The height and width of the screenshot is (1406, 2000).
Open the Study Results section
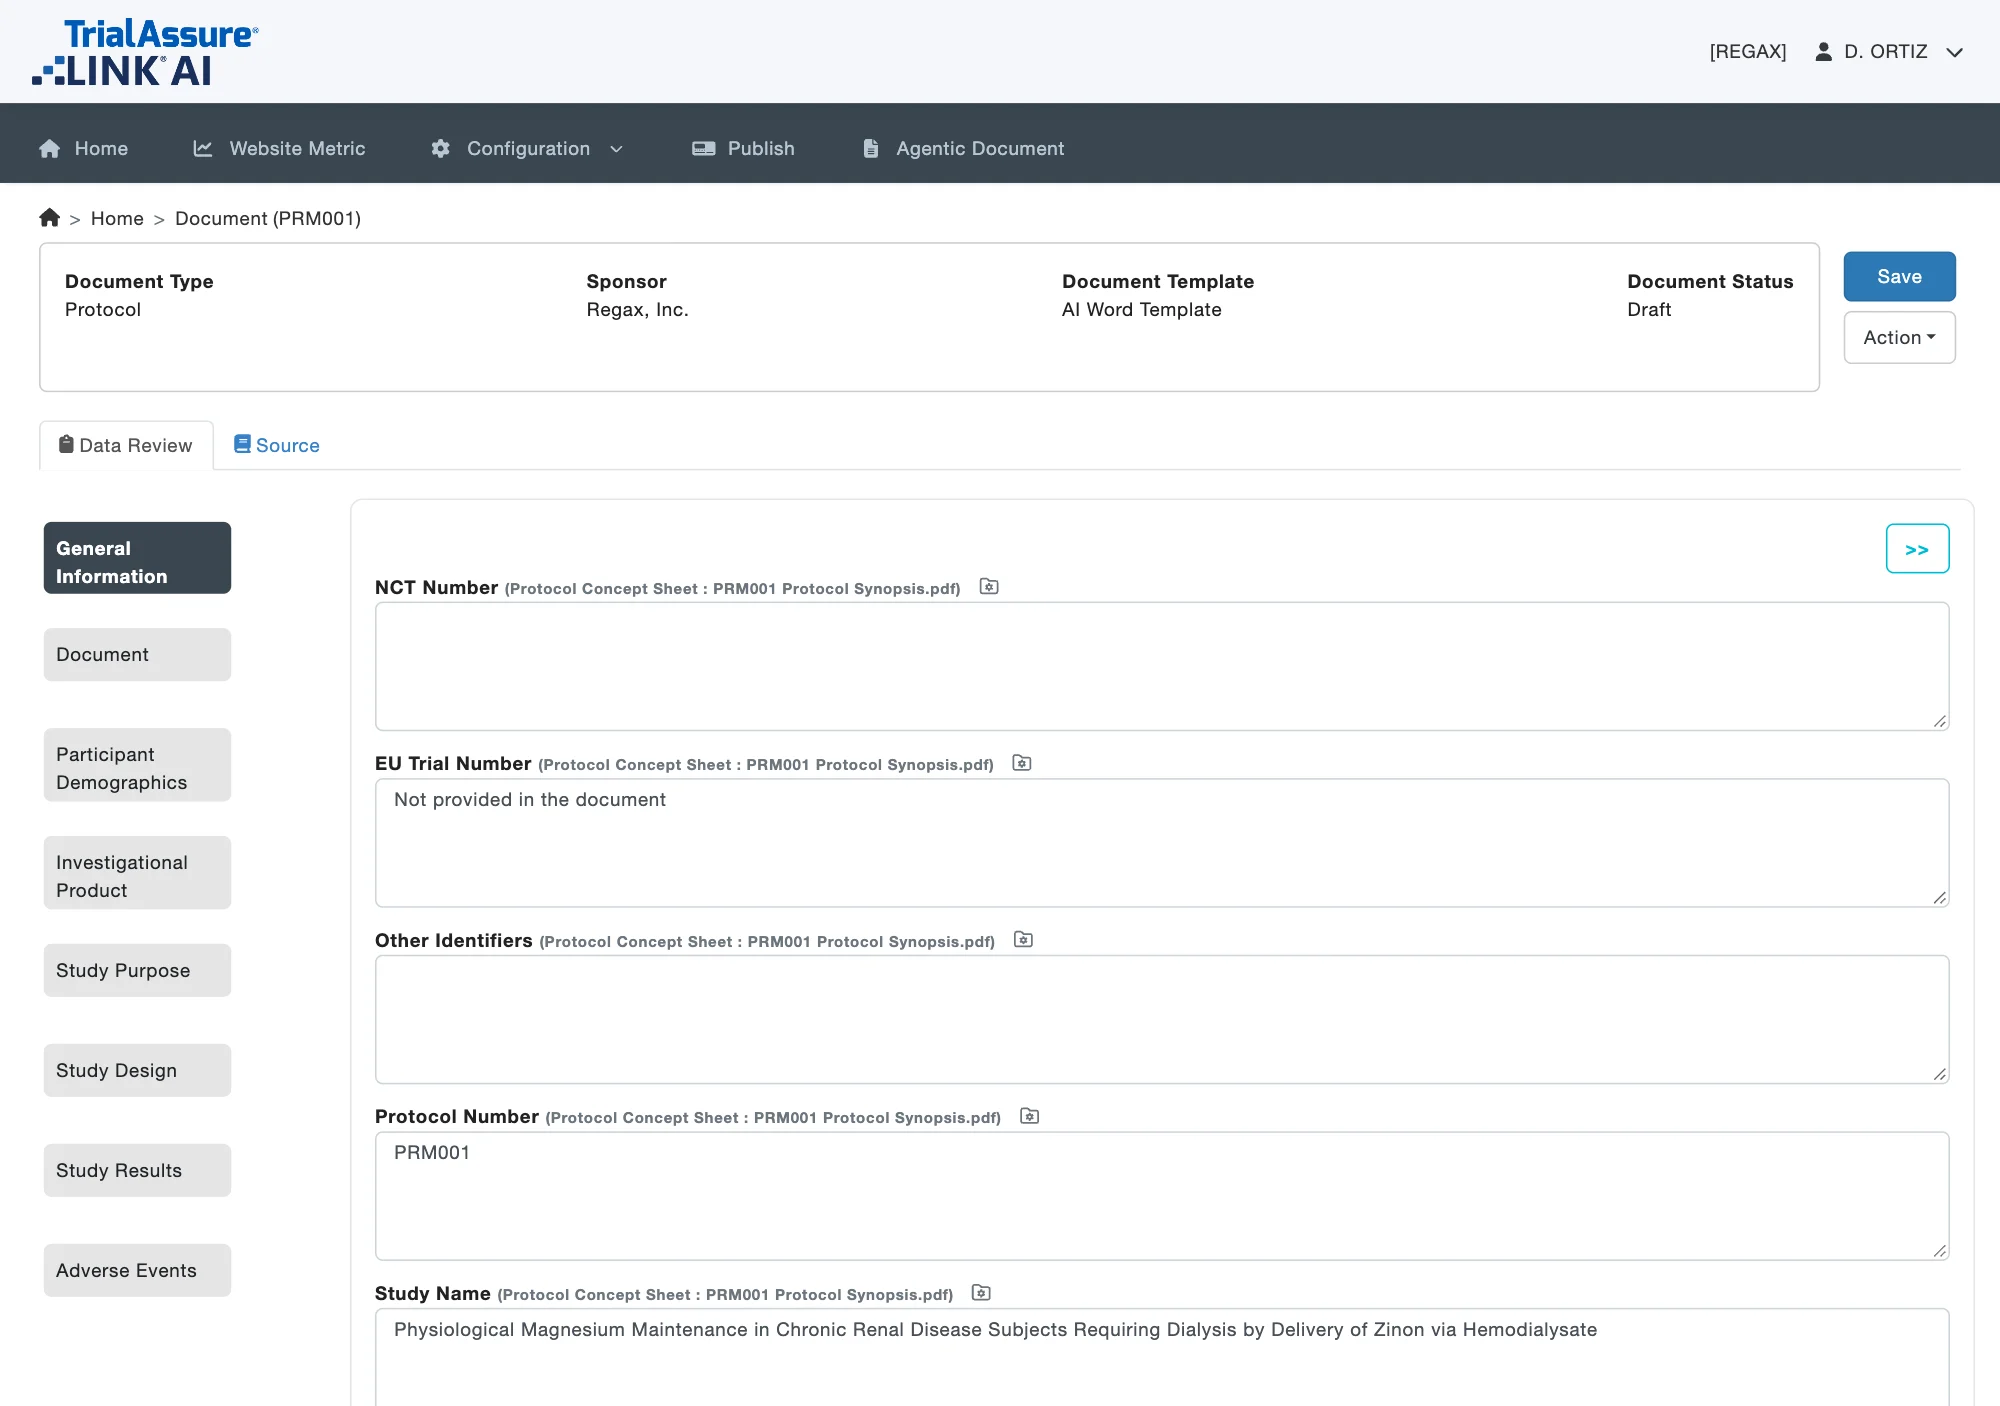pos(137,1171)
